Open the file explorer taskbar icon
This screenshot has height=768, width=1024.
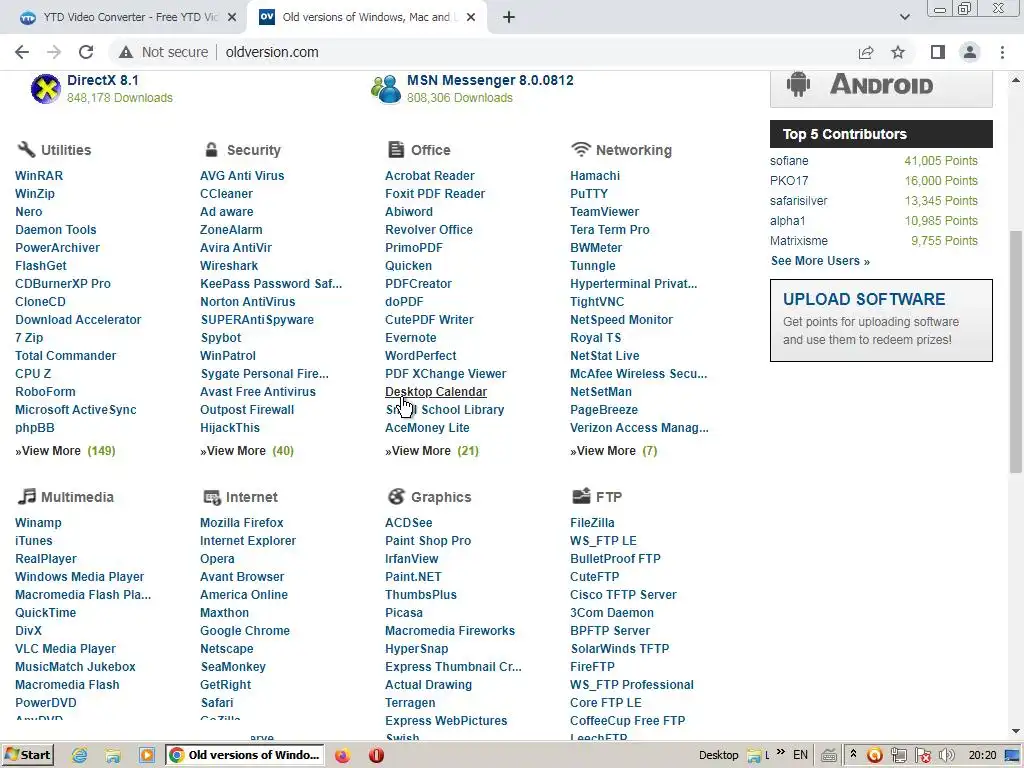tap(113, 755)
